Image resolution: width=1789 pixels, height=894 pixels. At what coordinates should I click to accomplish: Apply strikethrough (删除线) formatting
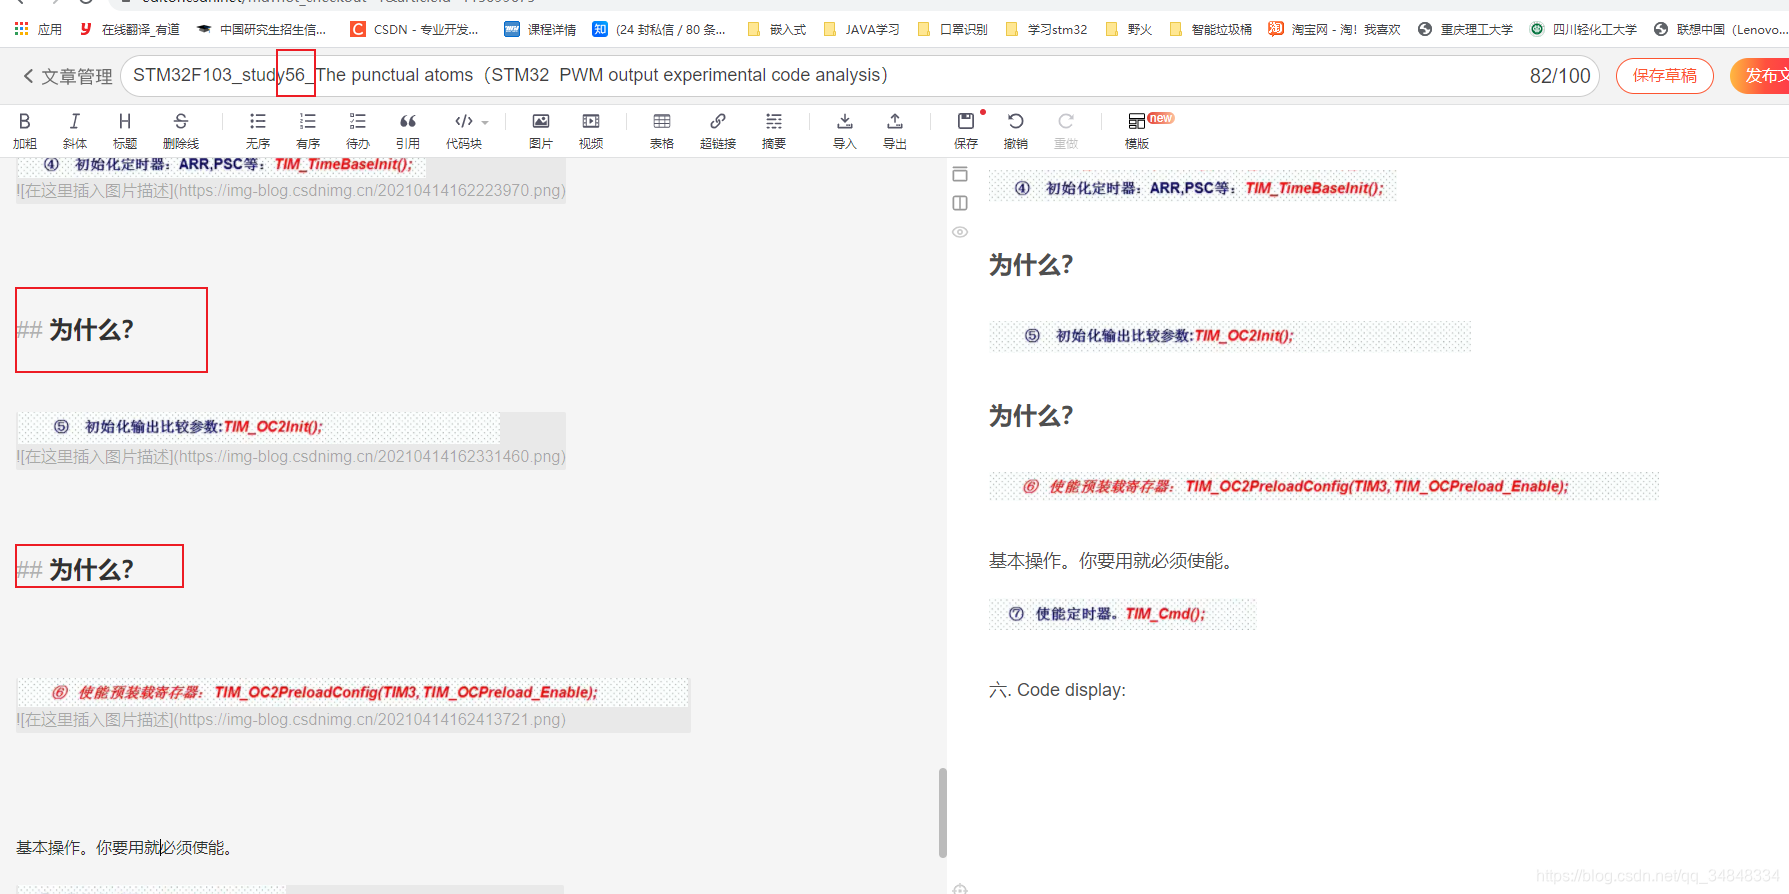181,131
